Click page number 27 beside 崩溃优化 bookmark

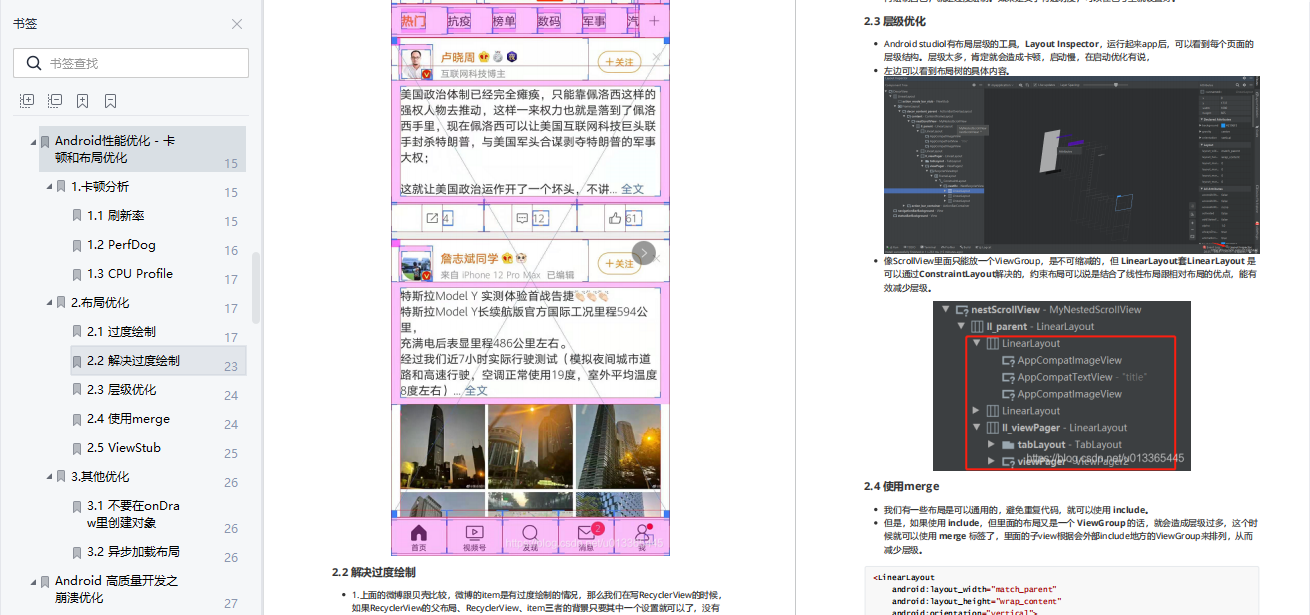pyautogui.click(x=231, y=604)
